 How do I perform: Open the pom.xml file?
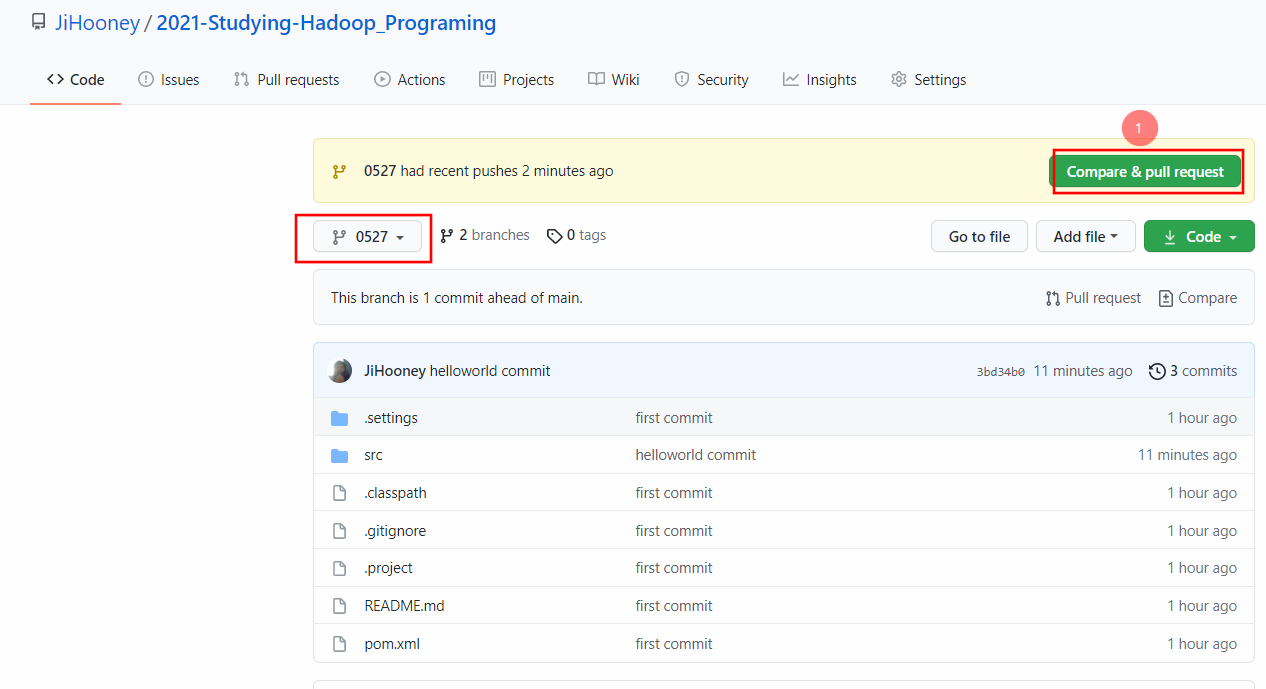392,644
